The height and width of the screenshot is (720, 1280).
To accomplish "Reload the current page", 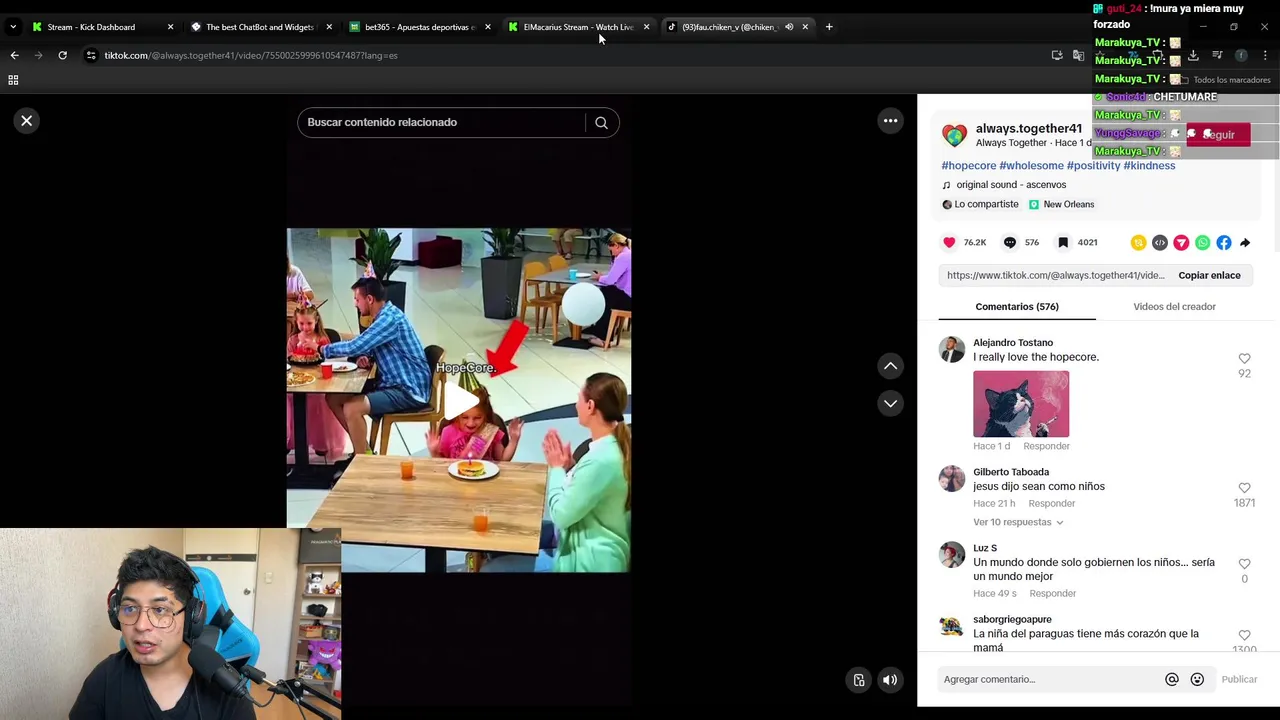I will (x=62, y=55).
